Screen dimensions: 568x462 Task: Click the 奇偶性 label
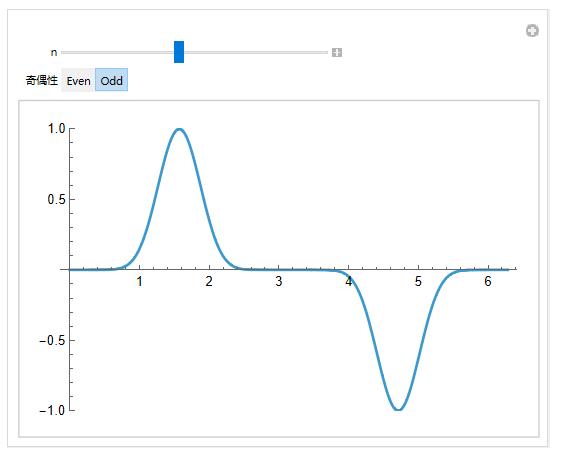click(42, 80)
